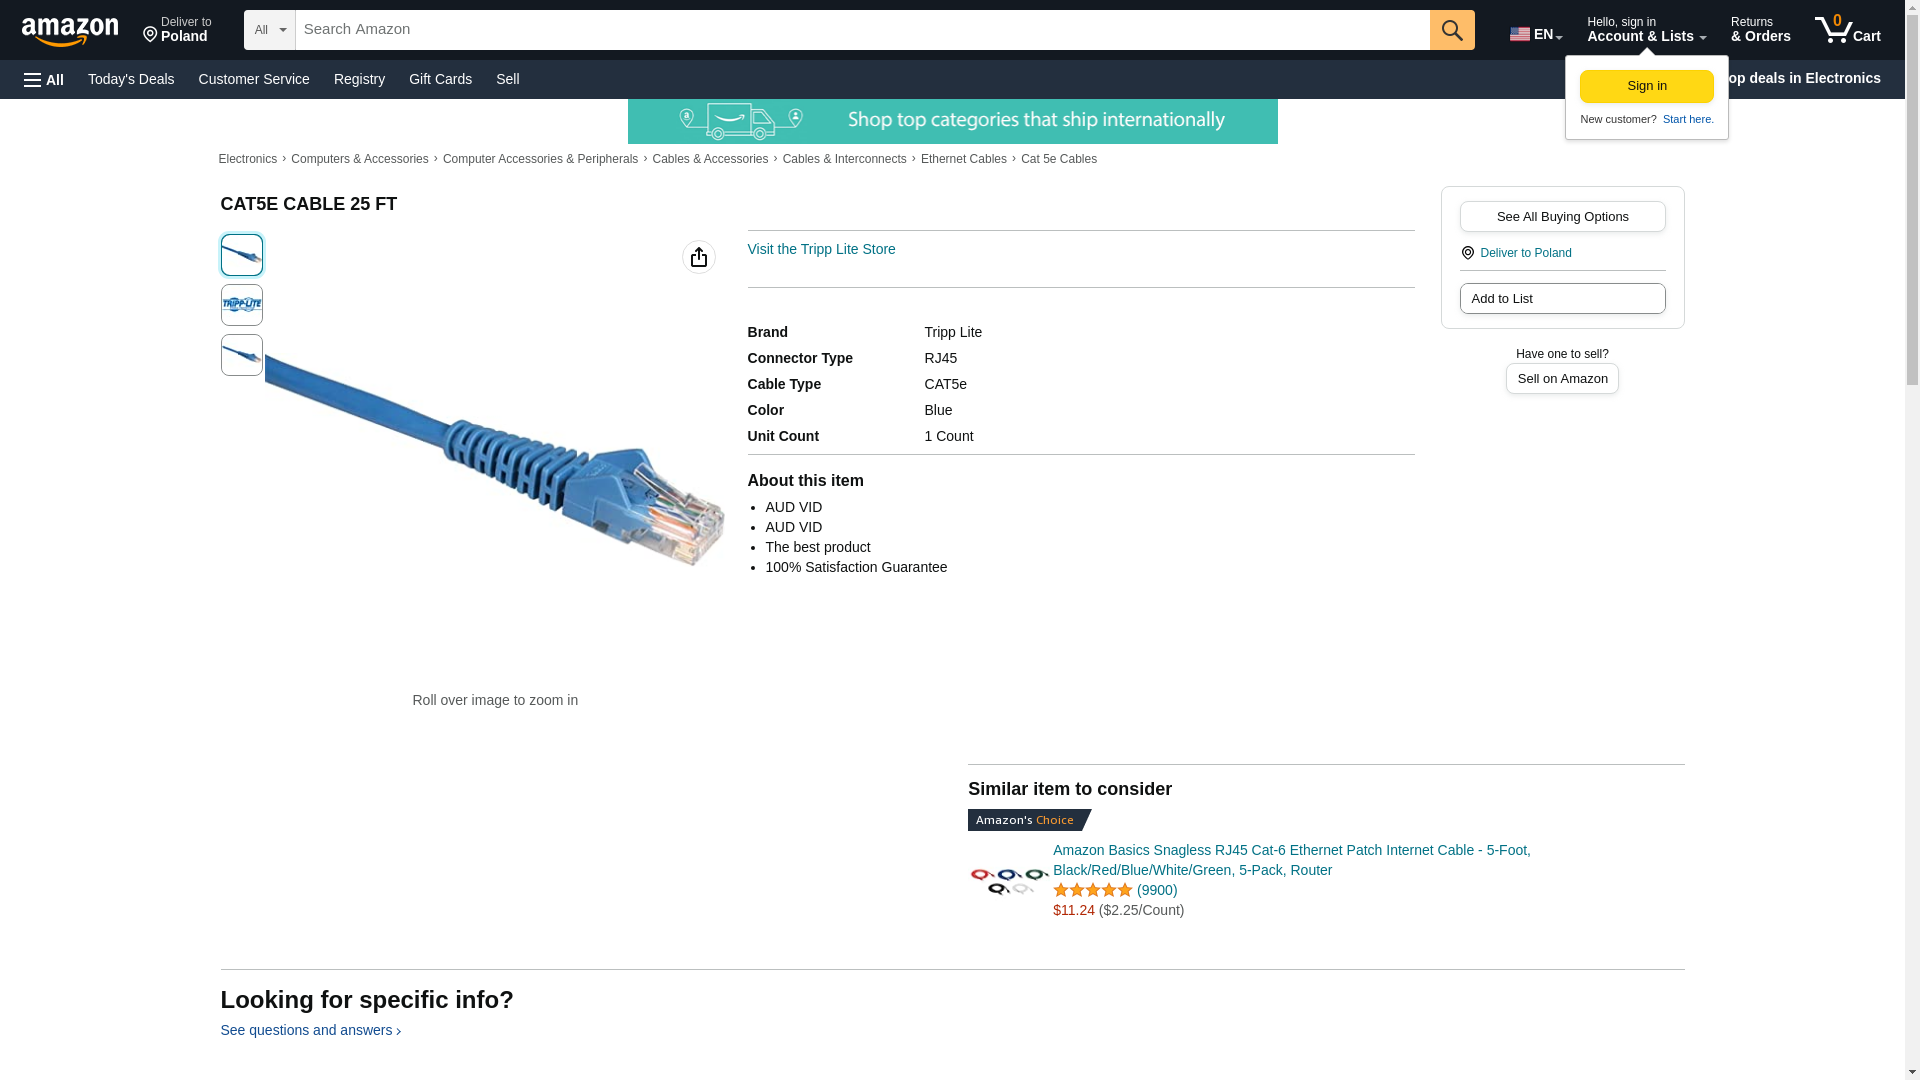Focus the Search Amazon input field
This screenshot has width=1920, height=1080.
tap(862, 30)
